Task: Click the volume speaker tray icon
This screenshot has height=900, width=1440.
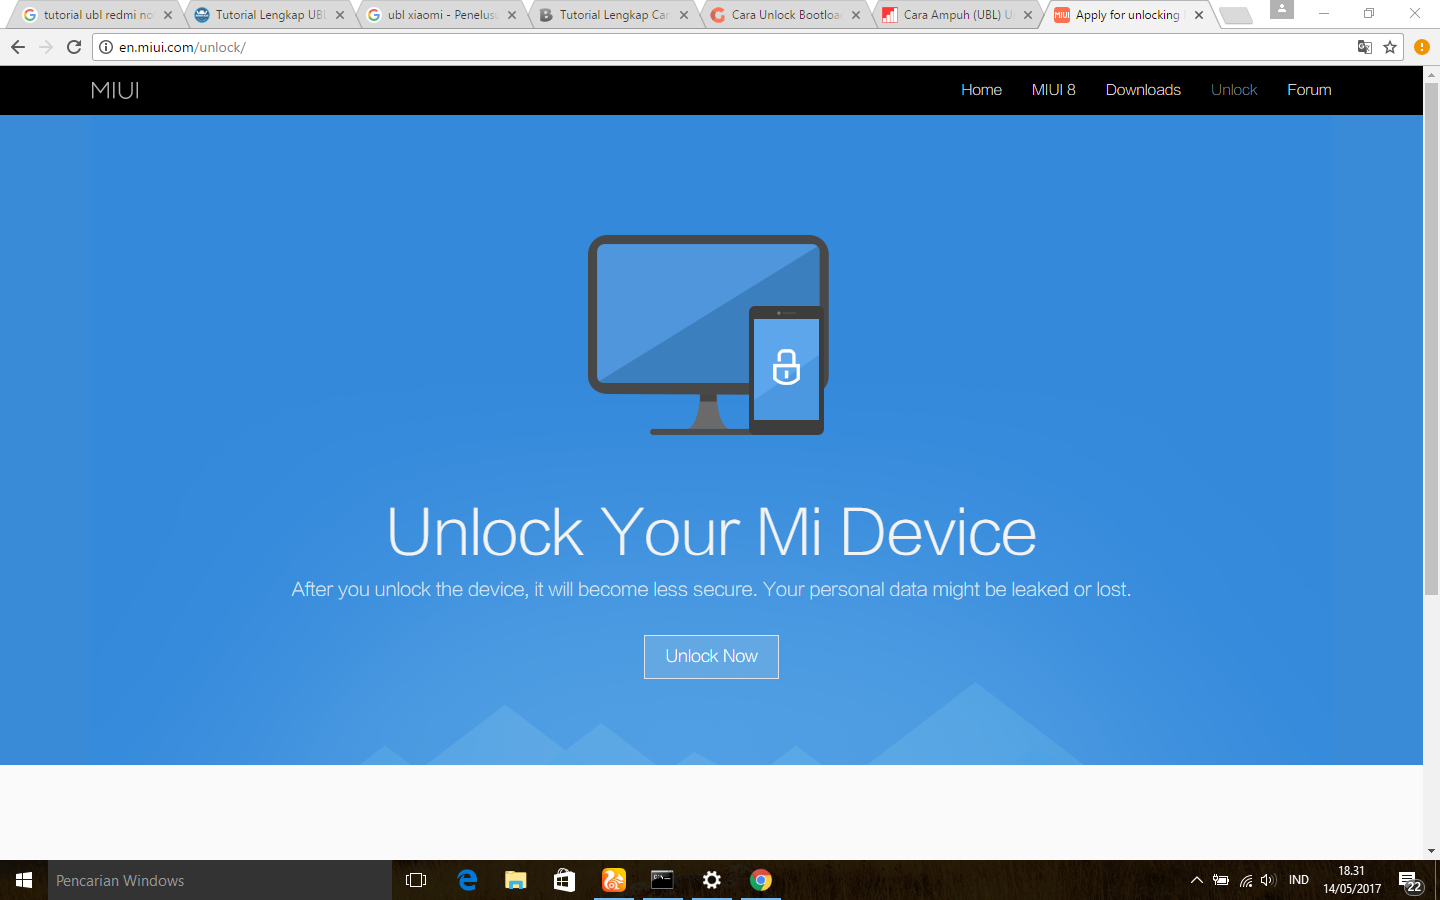Action: coord(1268,880)
